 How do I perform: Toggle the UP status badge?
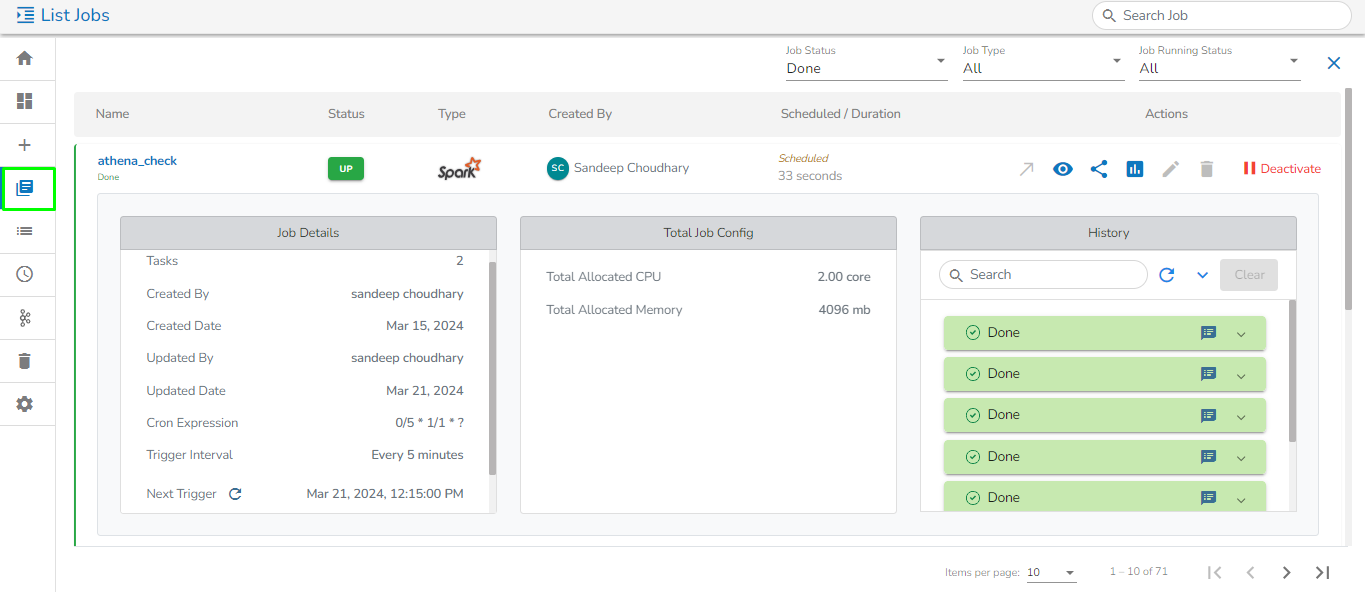click(x=345, y=169)
